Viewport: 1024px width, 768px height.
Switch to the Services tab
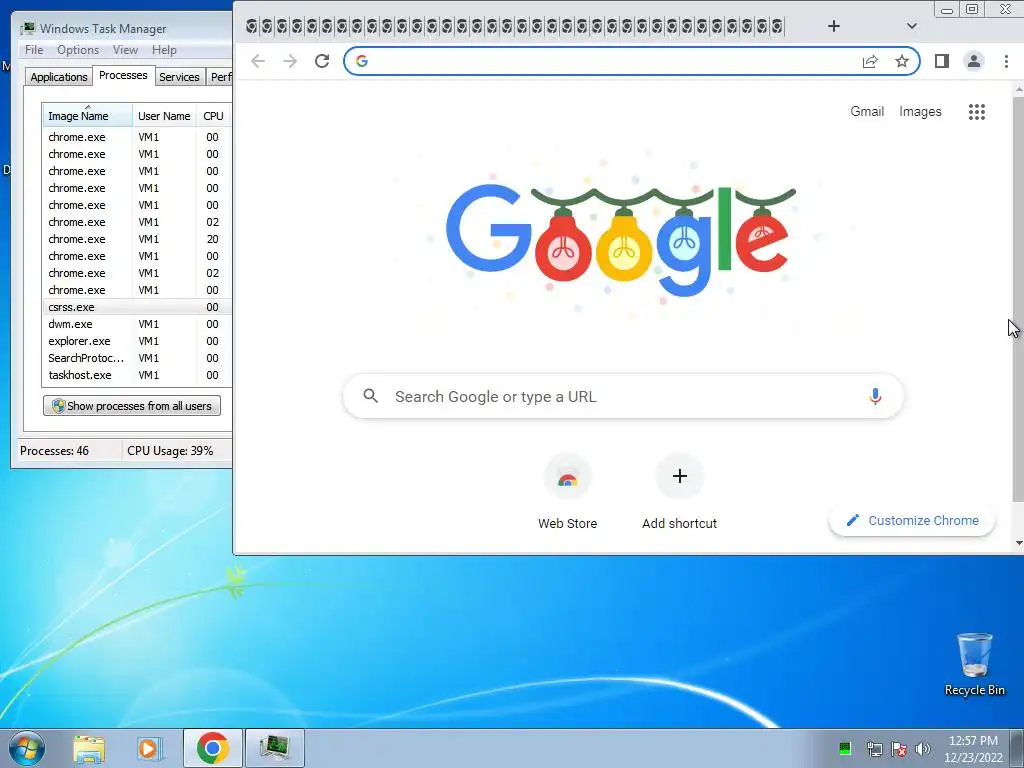point(180,77)
